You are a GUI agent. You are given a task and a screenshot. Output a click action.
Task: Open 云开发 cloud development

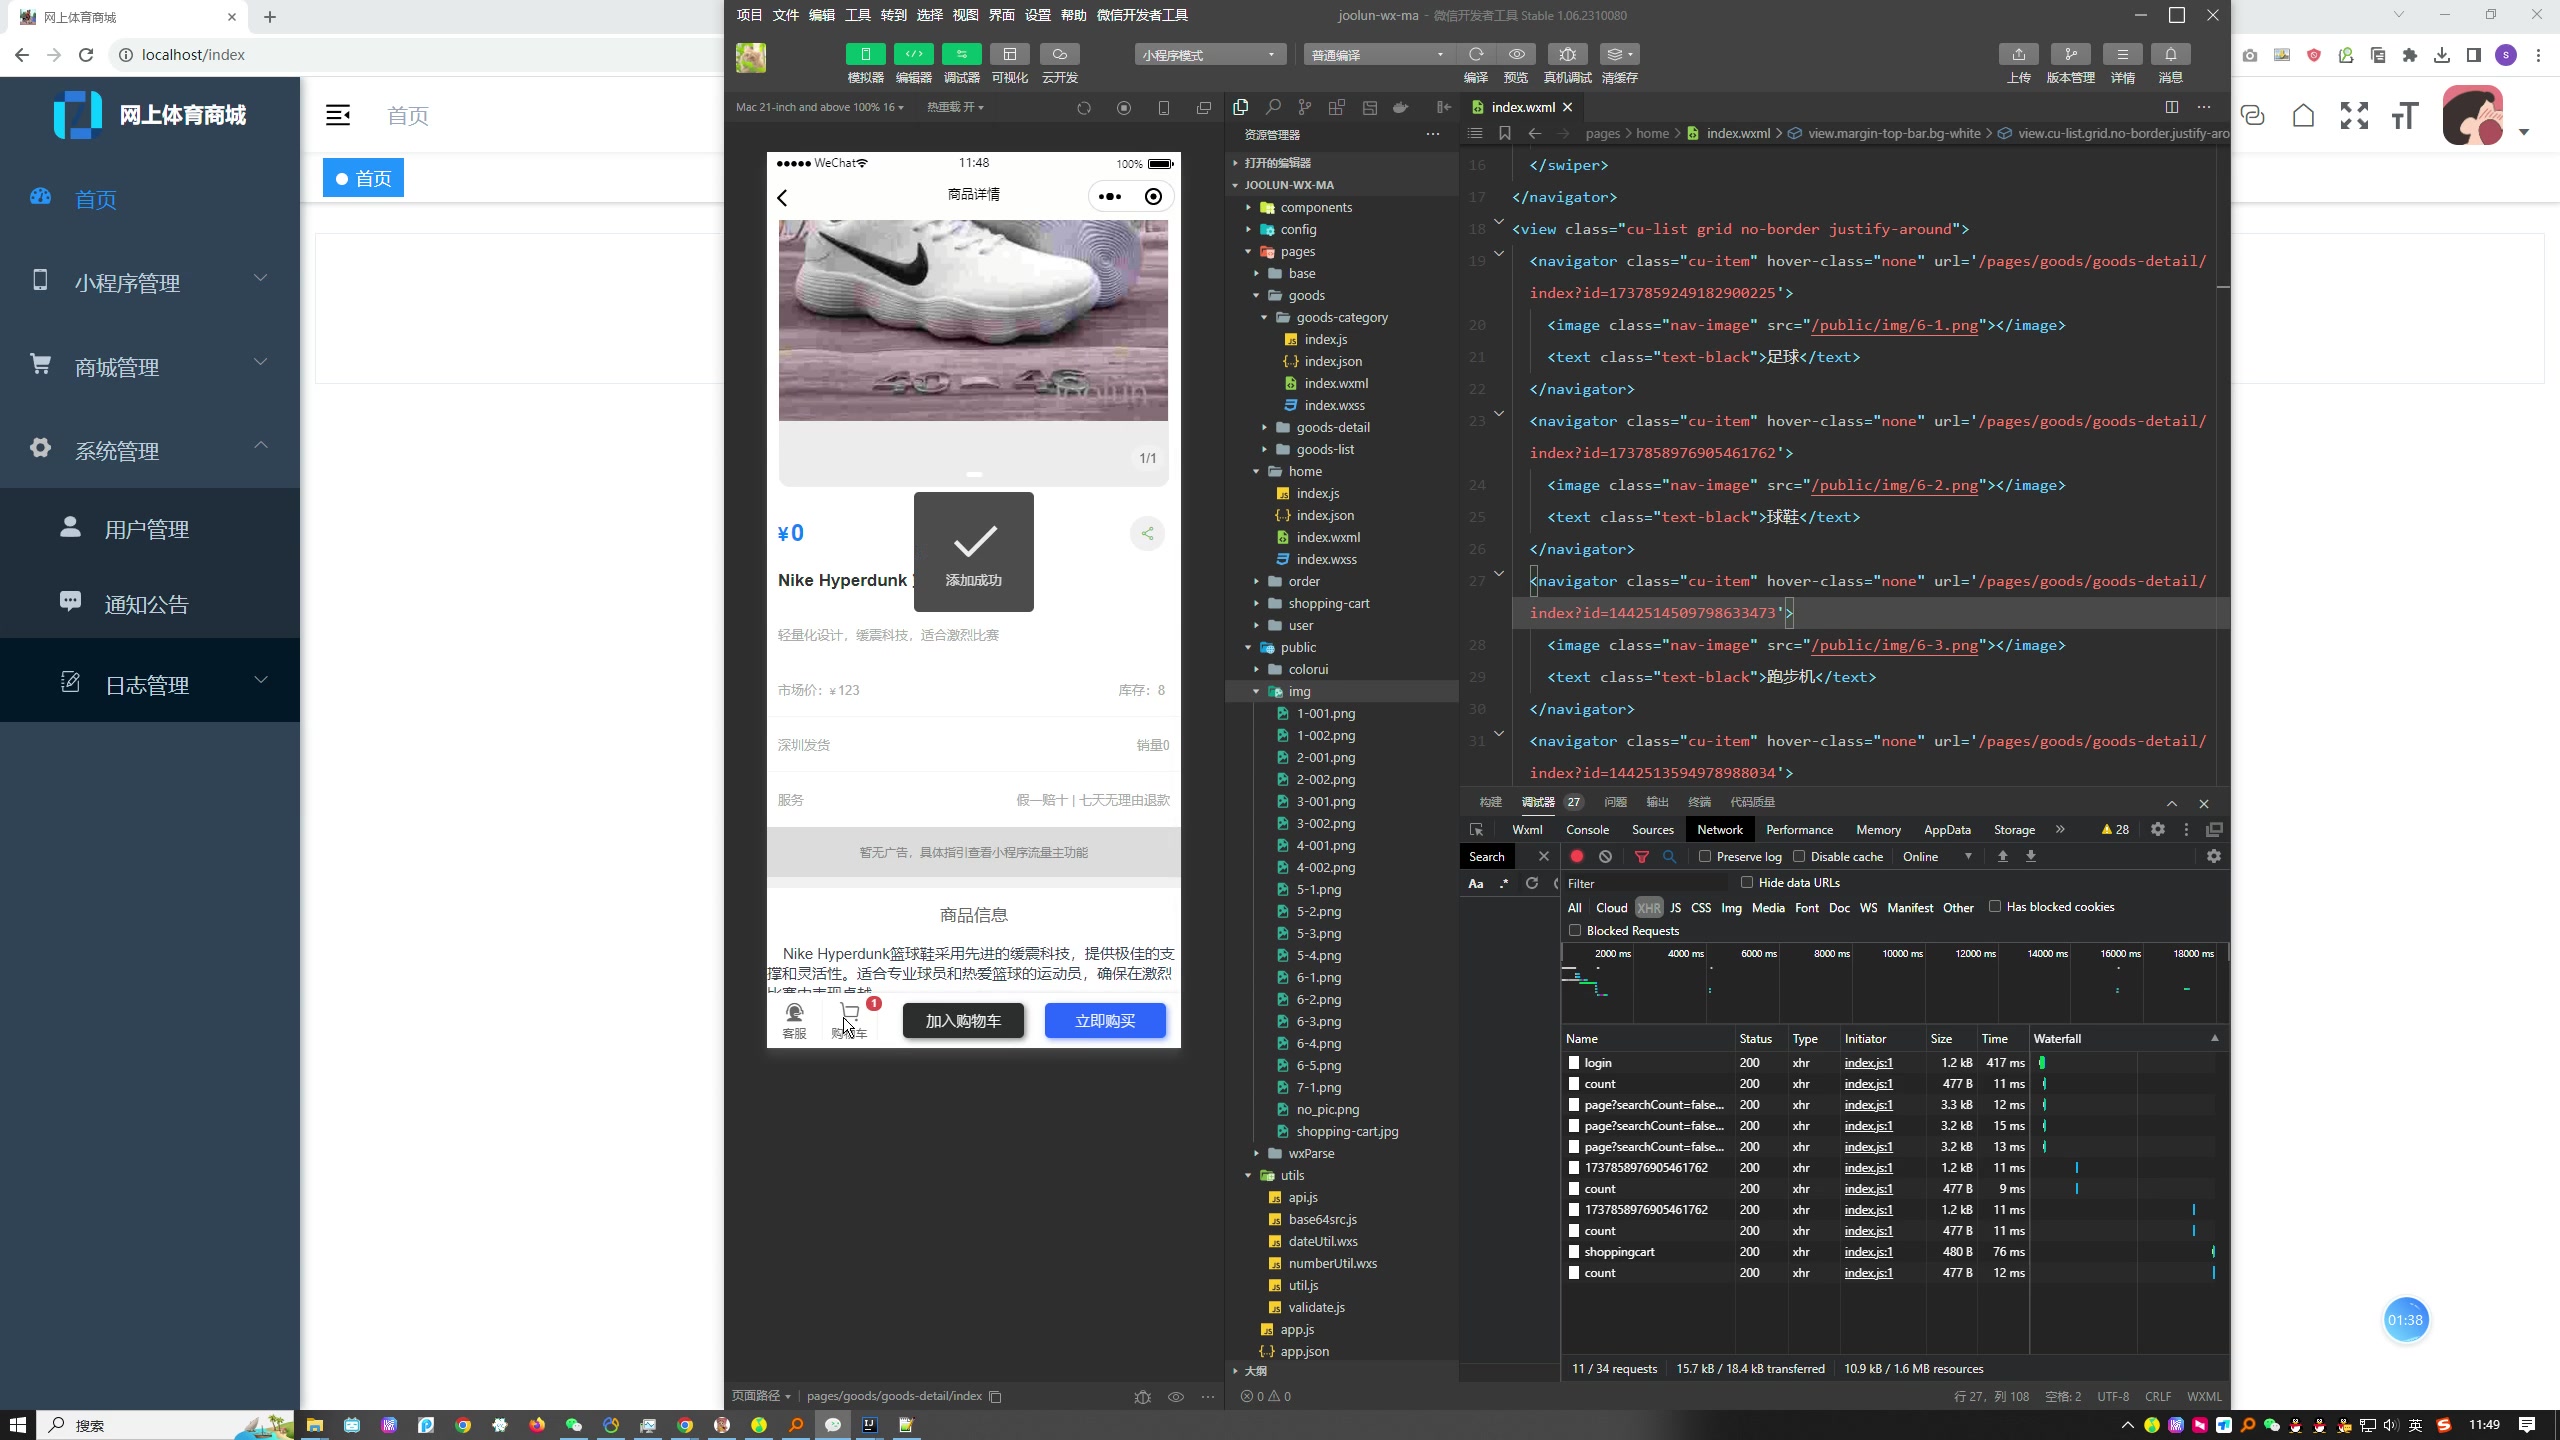(1059, 54)
